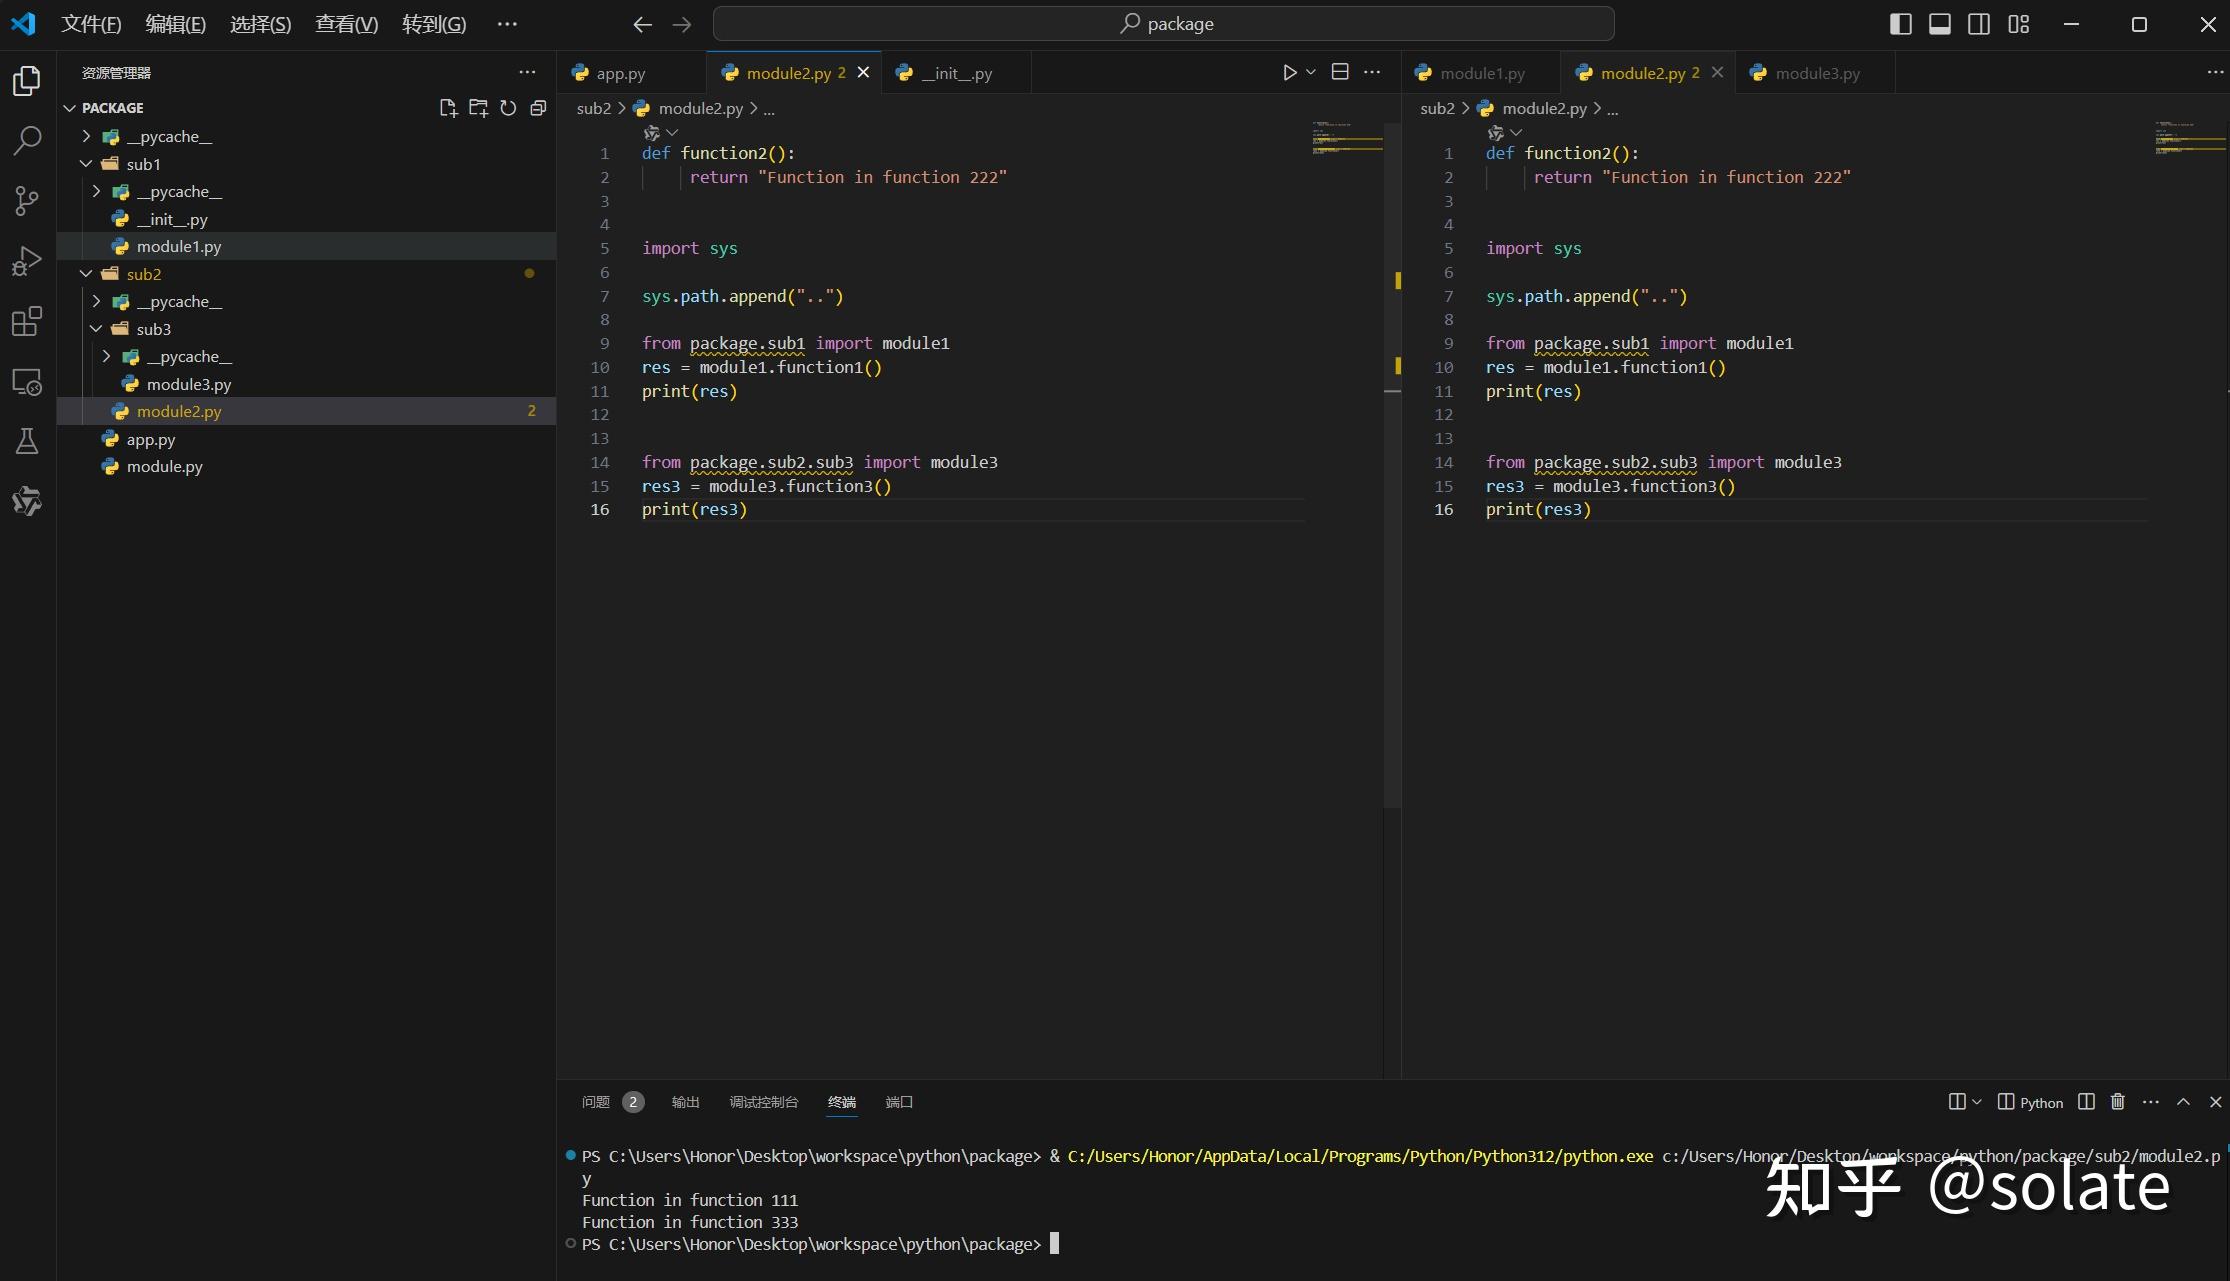Open dropdown arrow beside run button
The height and width of the screenshot is (1281, 2230).
pos(1311,72)
